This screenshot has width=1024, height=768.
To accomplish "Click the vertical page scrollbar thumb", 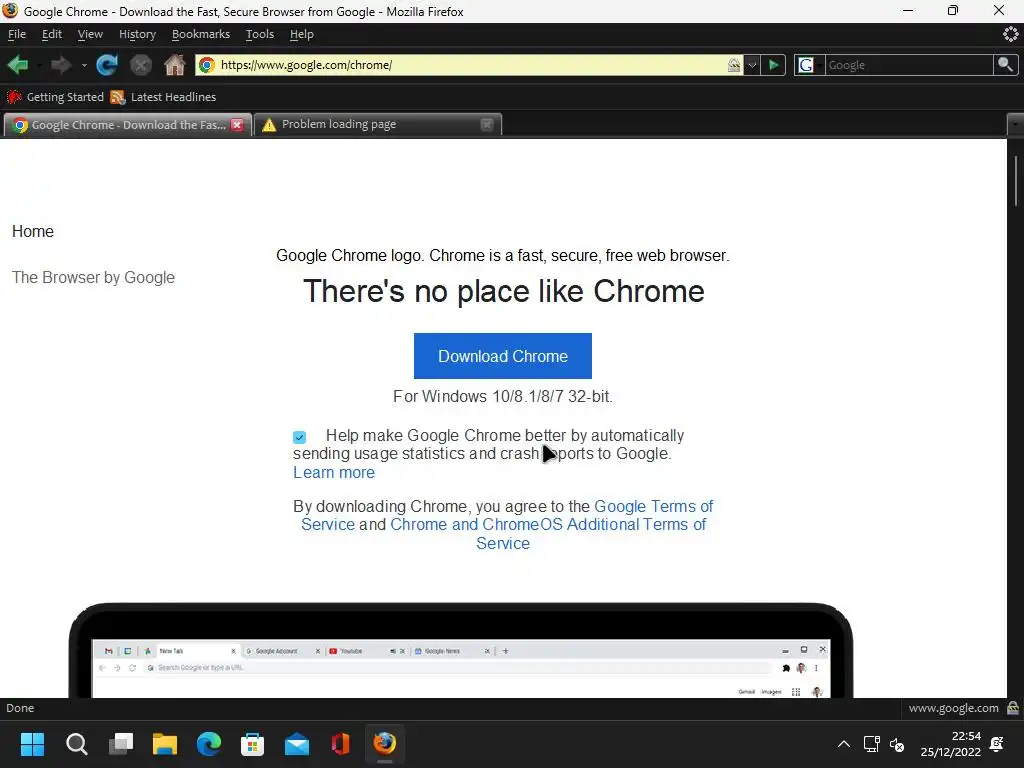I will 1016,181.
